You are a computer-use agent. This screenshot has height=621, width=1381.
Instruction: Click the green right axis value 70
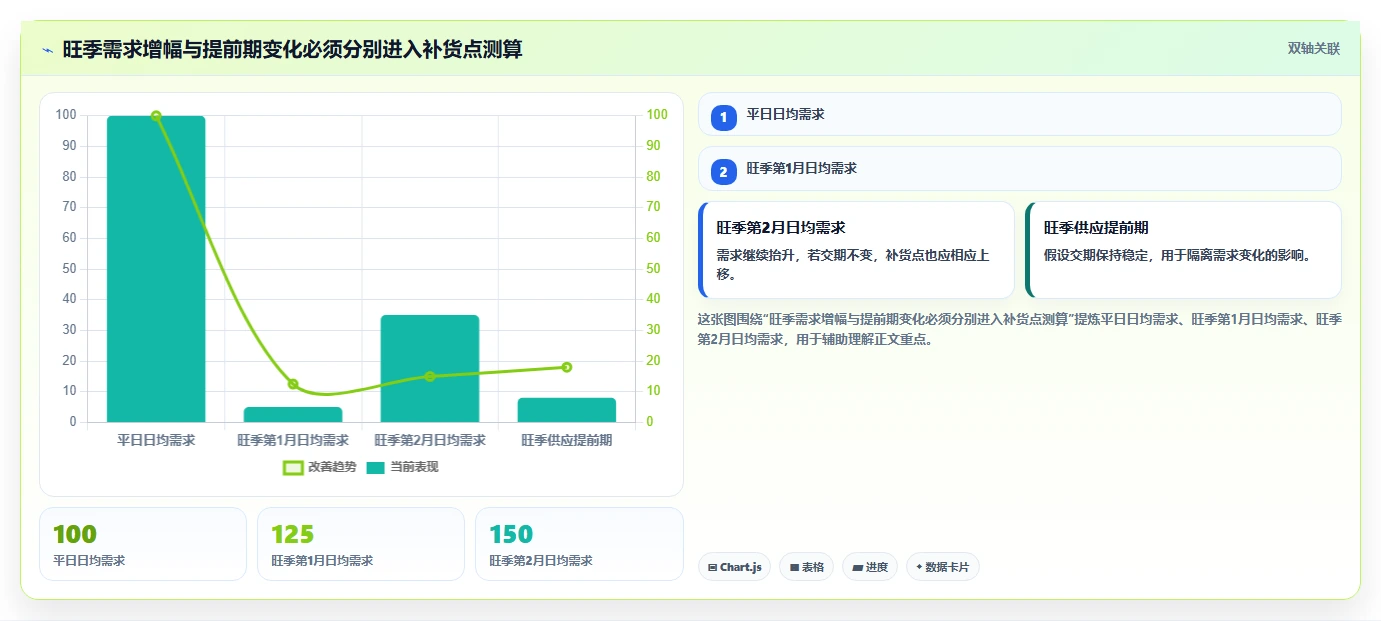(653, 207)
